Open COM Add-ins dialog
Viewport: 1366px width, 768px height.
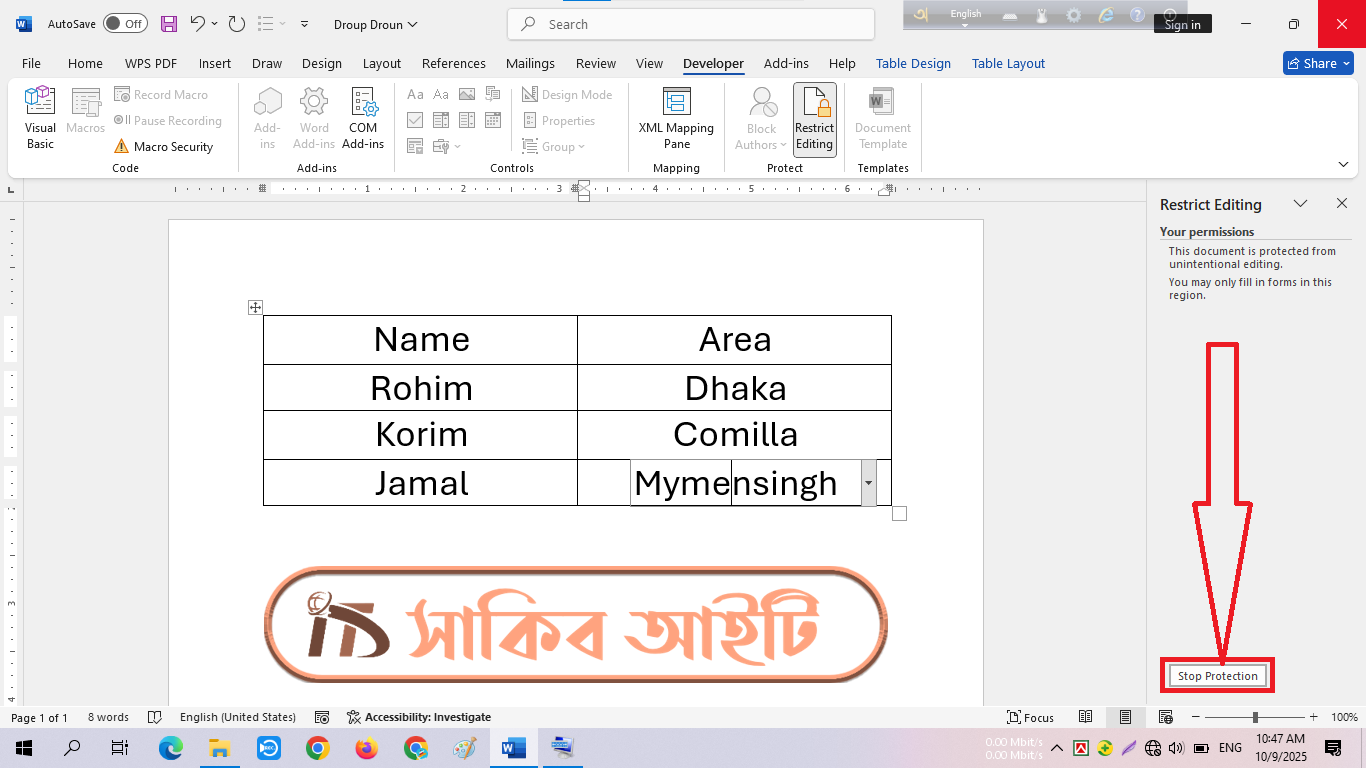tap(363, 118)
